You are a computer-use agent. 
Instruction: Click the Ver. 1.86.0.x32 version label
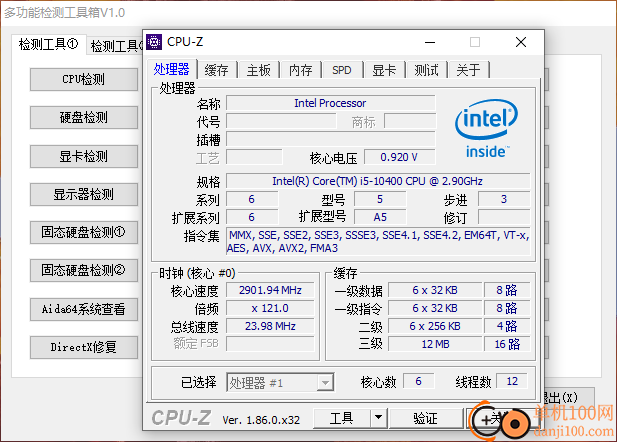pyautogui.click(x=261, y=420)
